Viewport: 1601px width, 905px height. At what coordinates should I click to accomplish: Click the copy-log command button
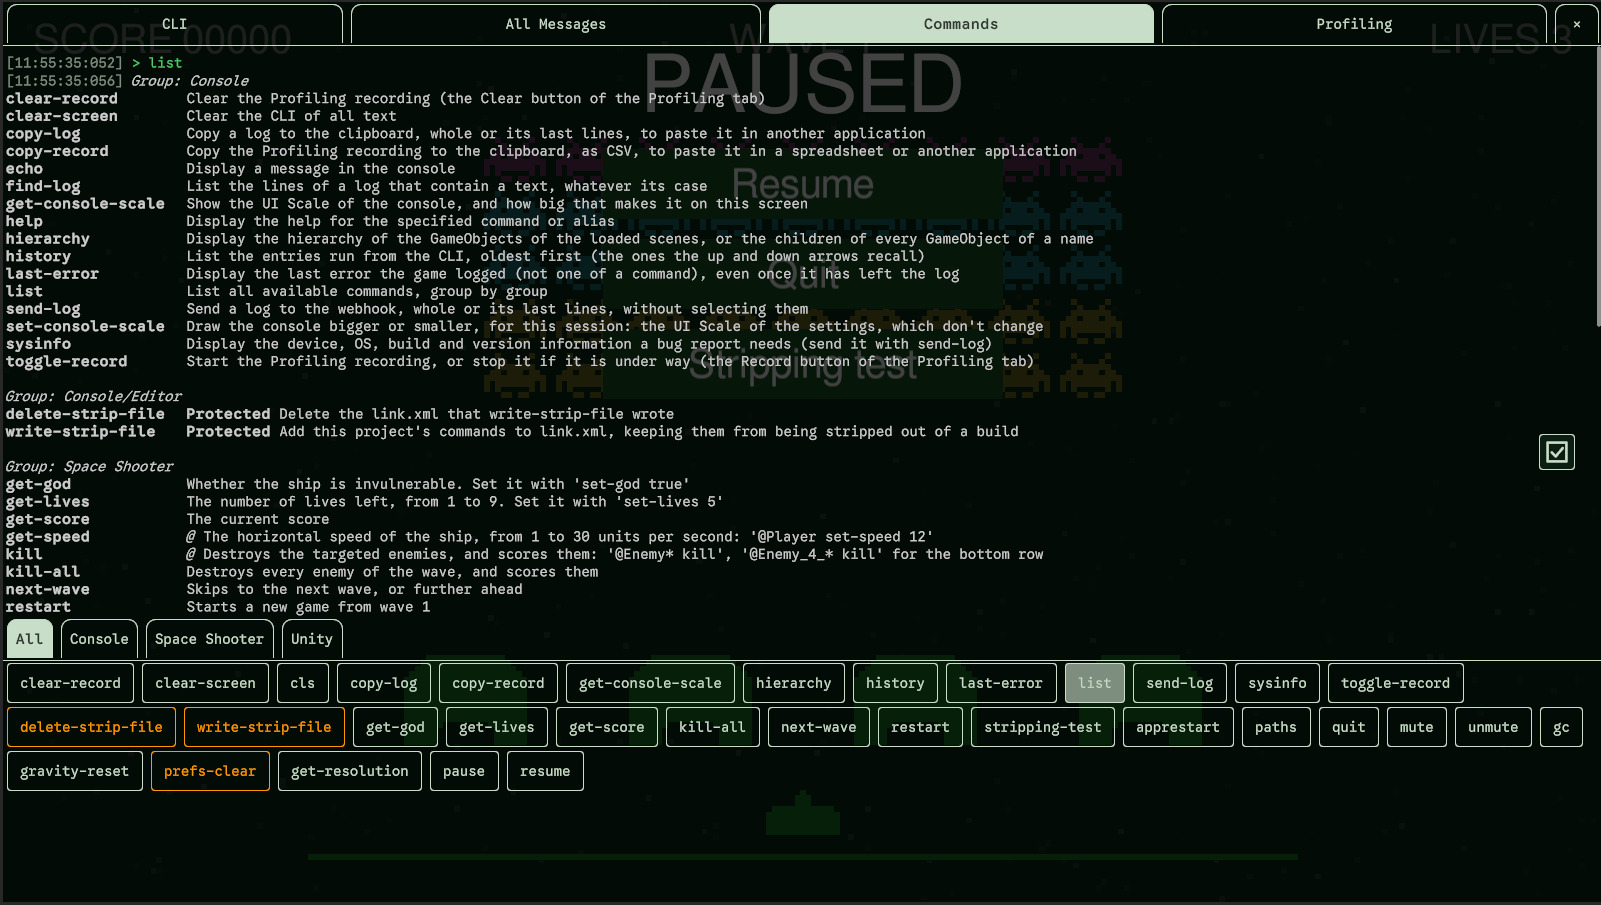tap(384, 683)
